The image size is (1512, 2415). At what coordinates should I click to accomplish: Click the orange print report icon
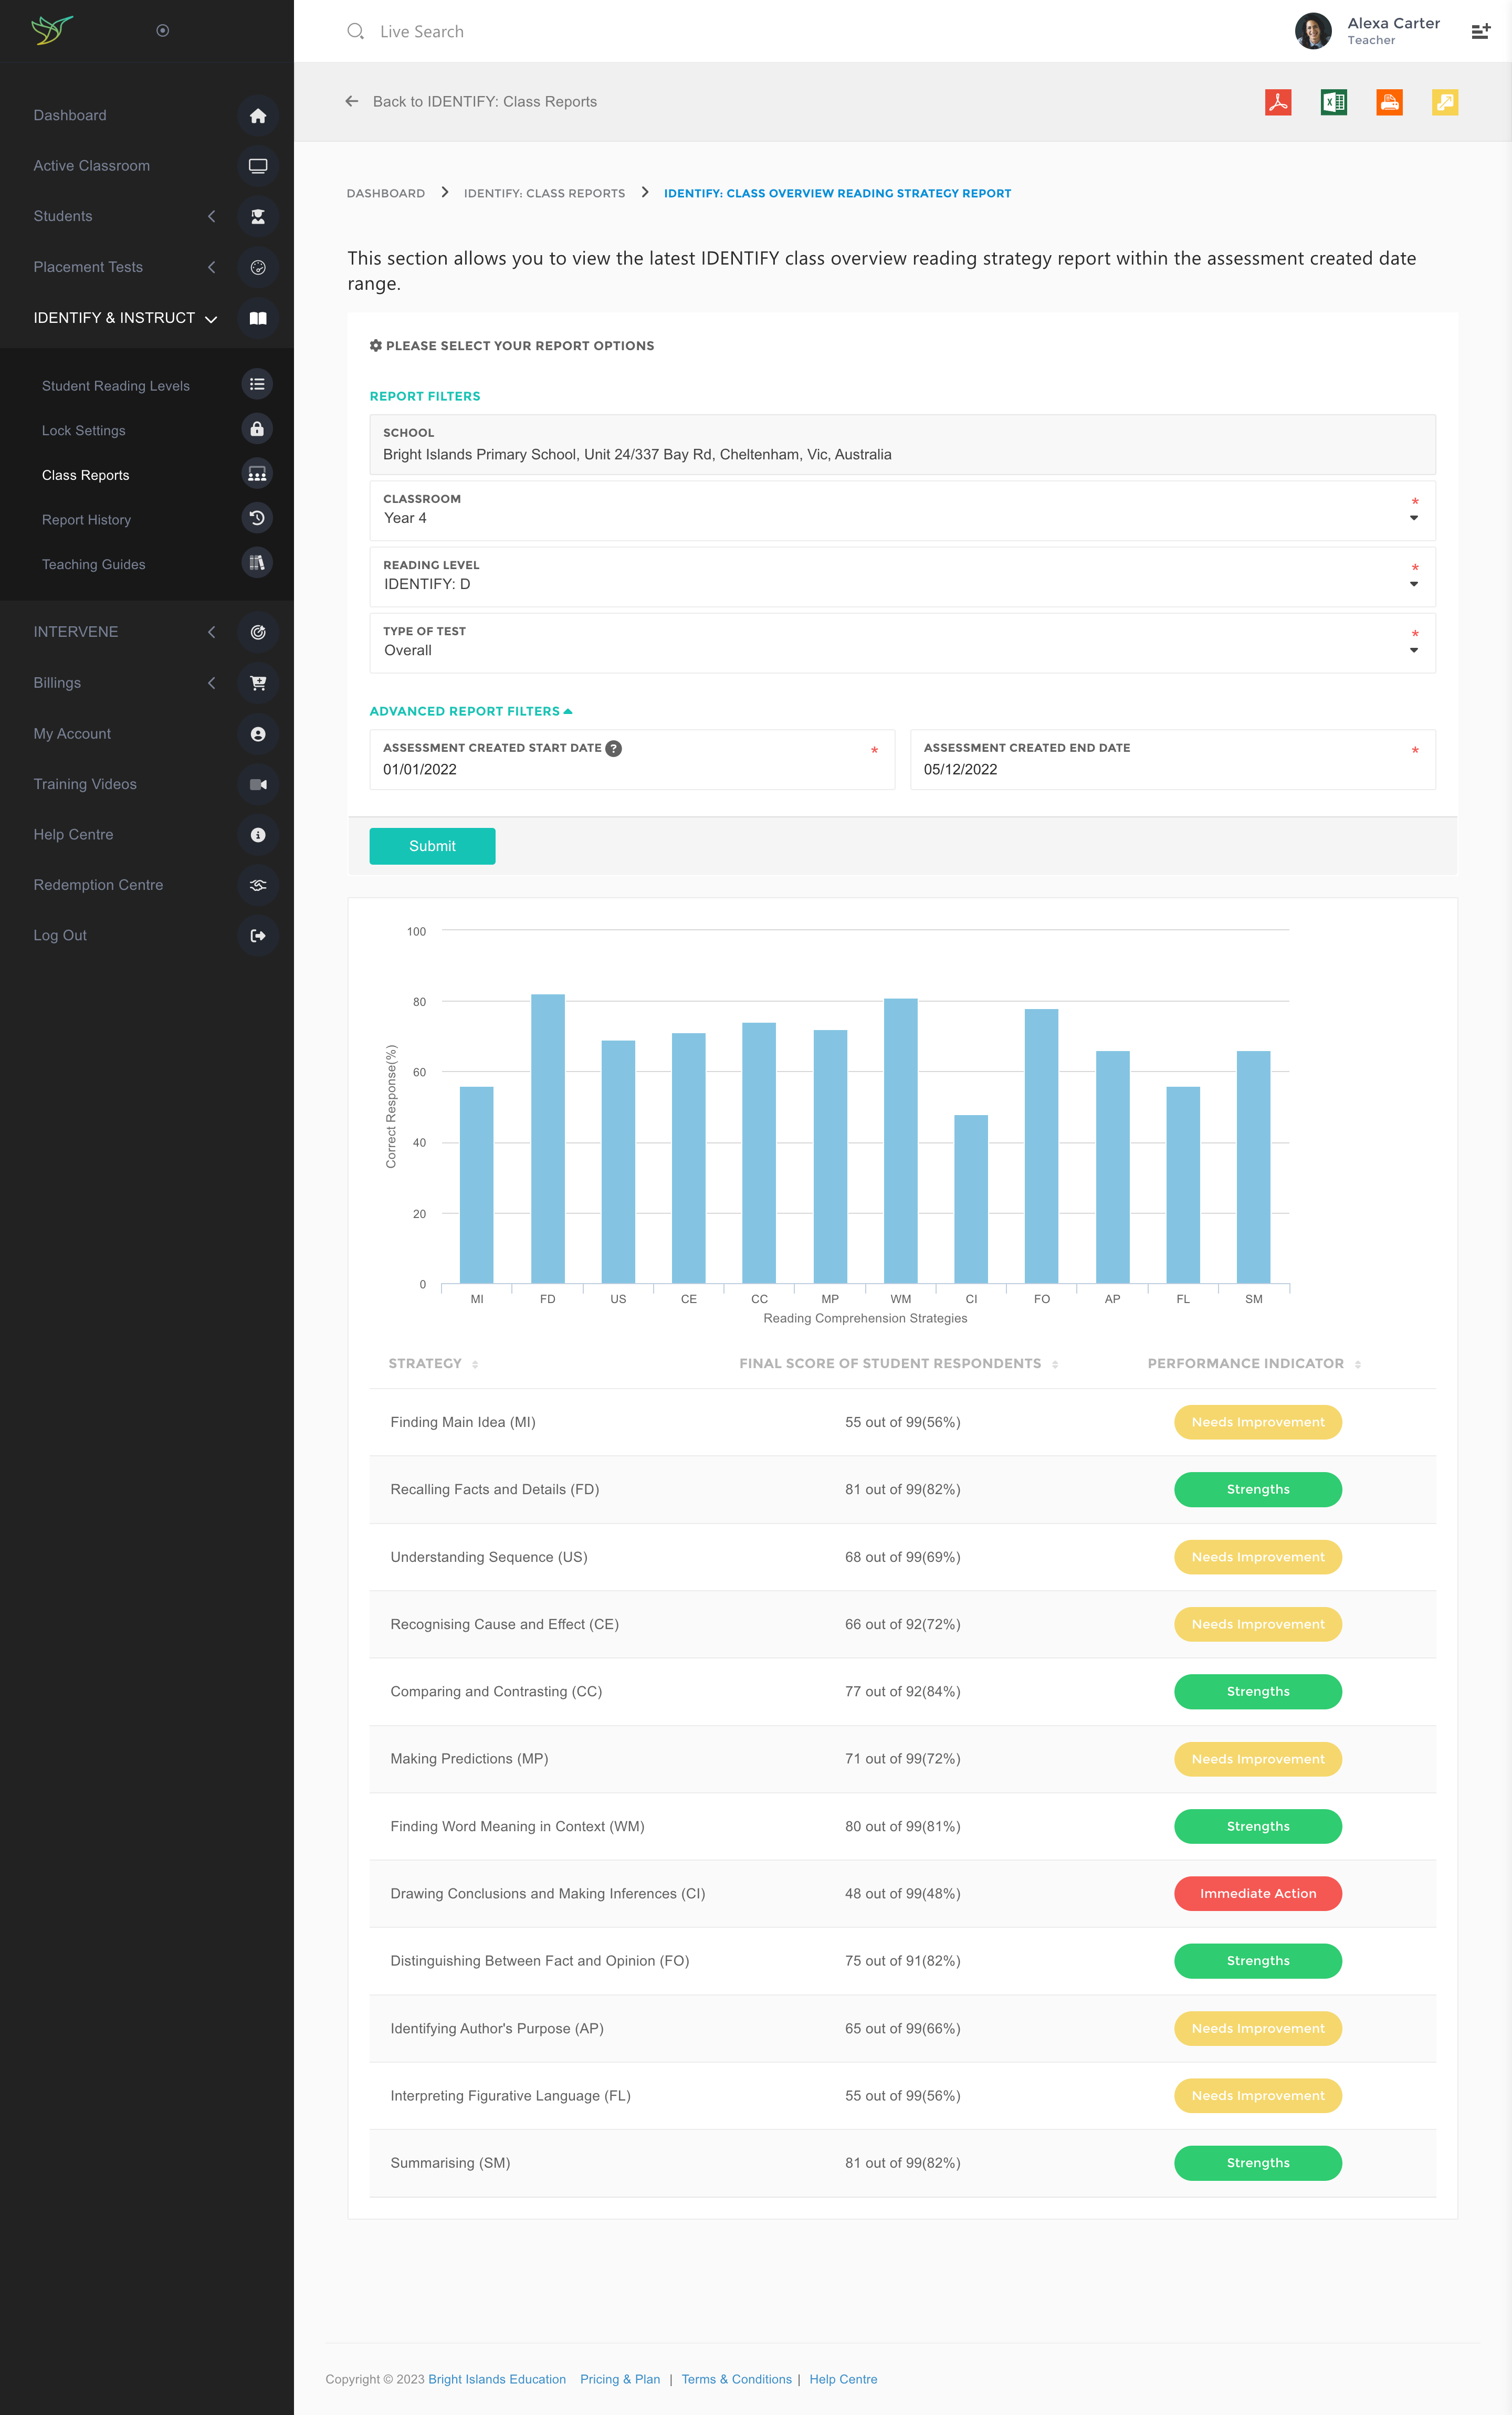[x=1389, y=102]
